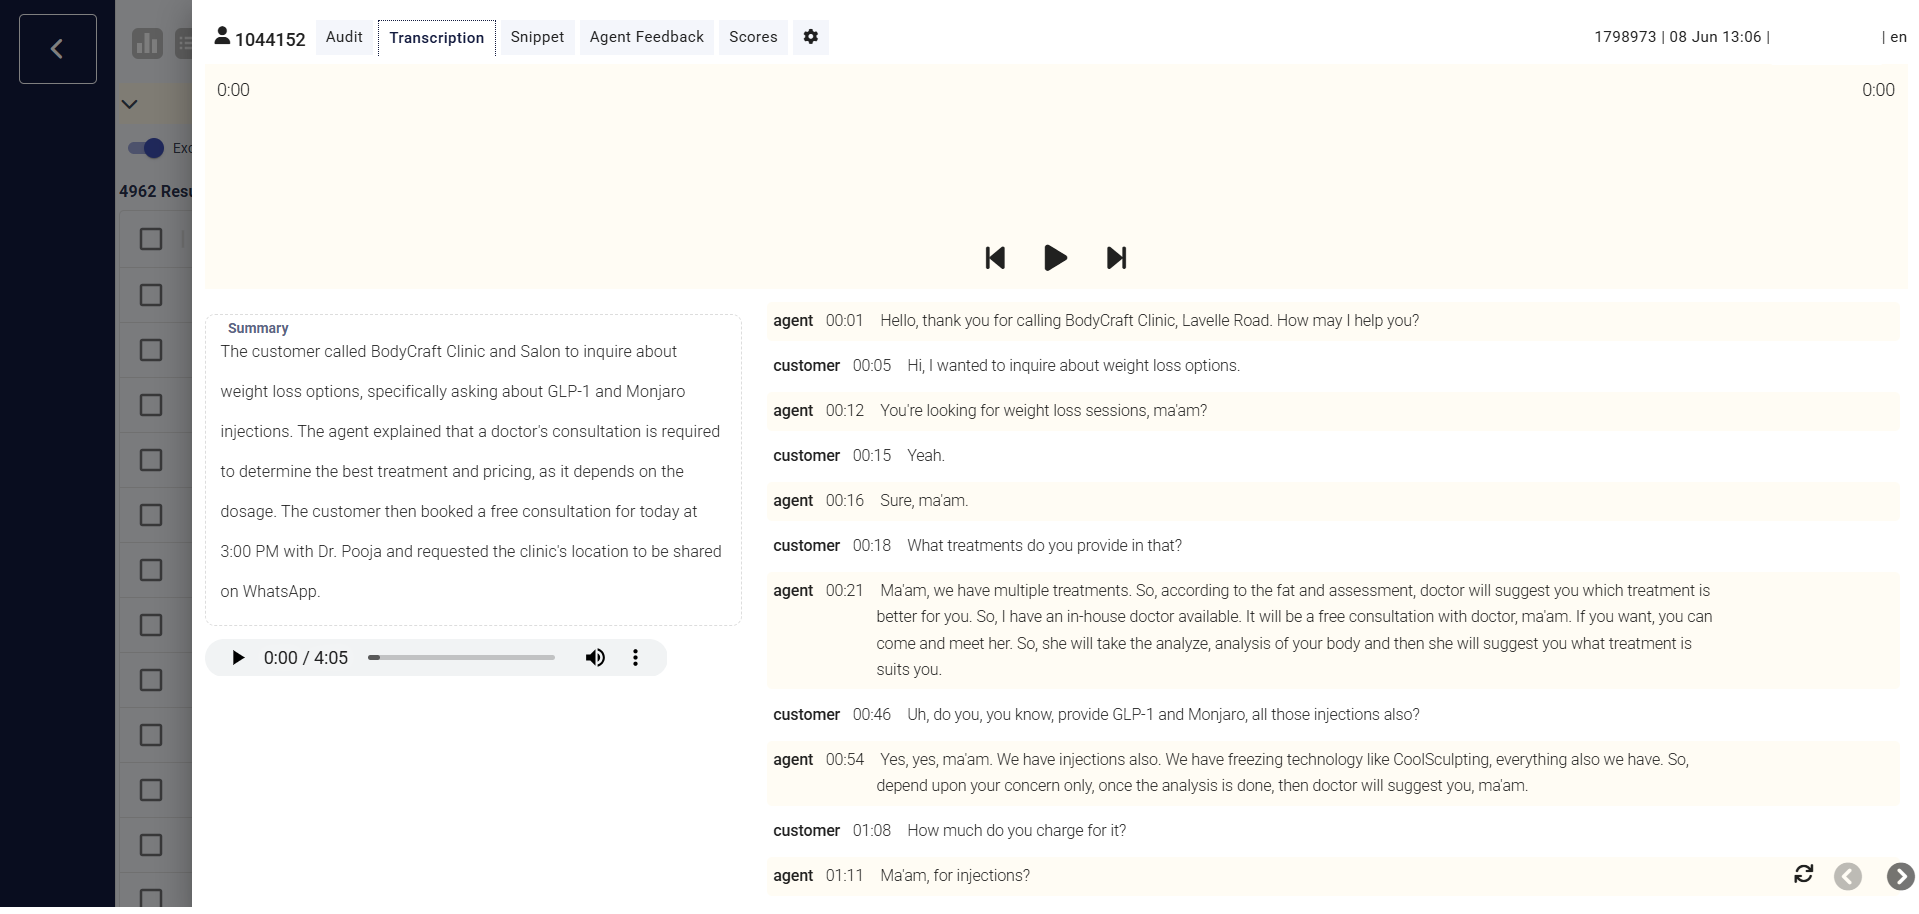Click the agent 01:11 'for injections?' line
The width and height of the screenshot is (1919, 914).
point(1332,876)
